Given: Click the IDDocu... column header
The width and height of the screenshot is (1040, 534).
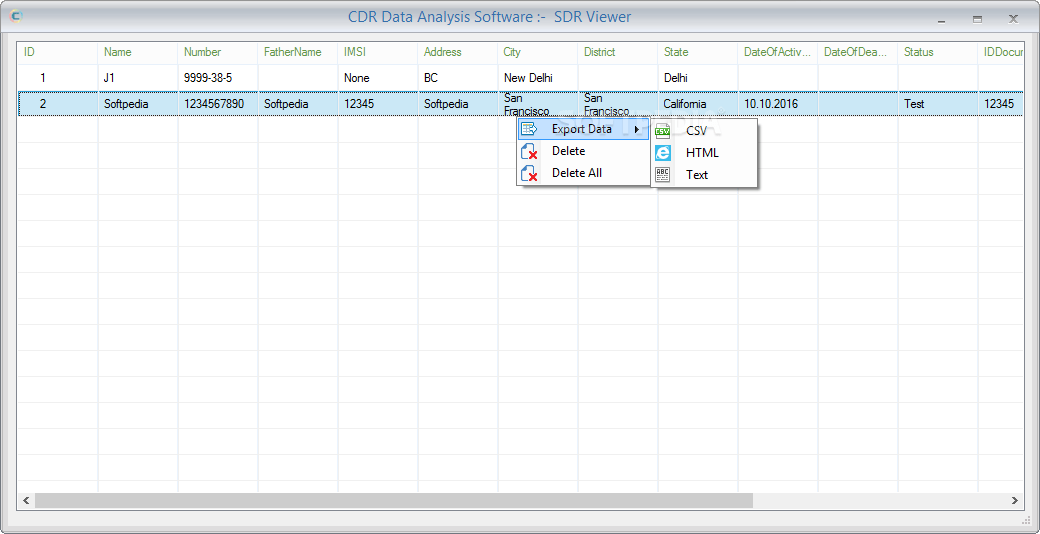Looking at the screenshot, I should (1001, 52).
